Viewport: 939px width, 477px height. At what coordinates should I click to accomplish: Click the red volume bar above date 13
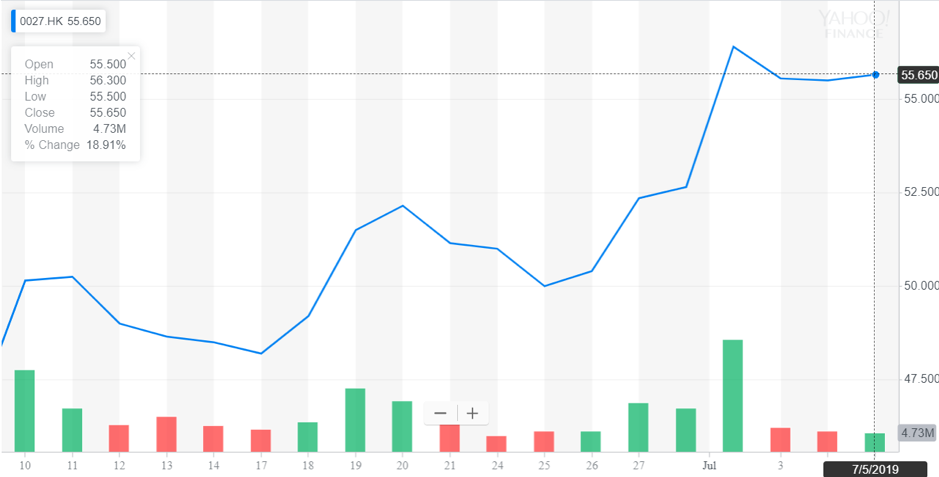(166, 433)
